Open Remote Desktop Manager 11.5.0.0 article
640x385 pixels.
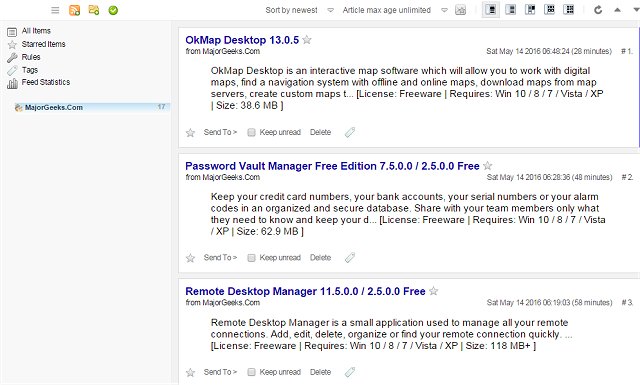pyautogui.click(x=305, y=292)
